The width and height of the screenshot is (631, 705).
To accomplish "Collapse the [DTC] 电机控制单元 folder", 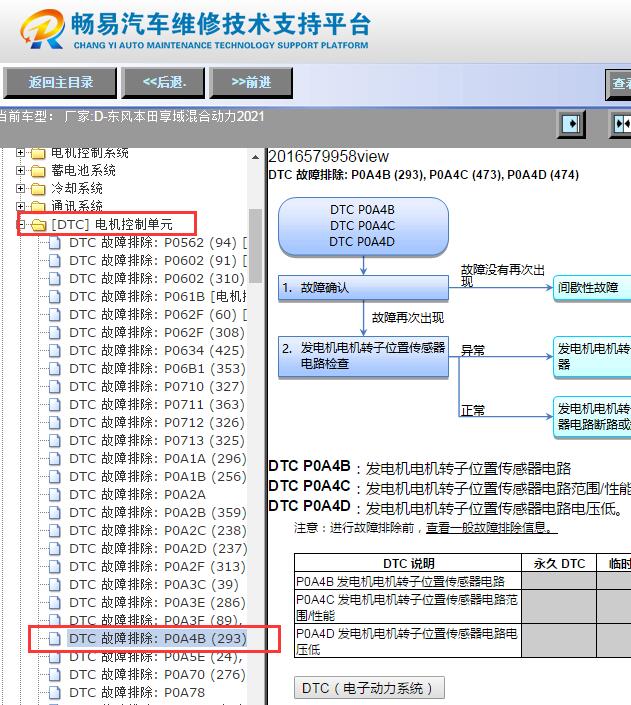I will (x=21, y=224).
